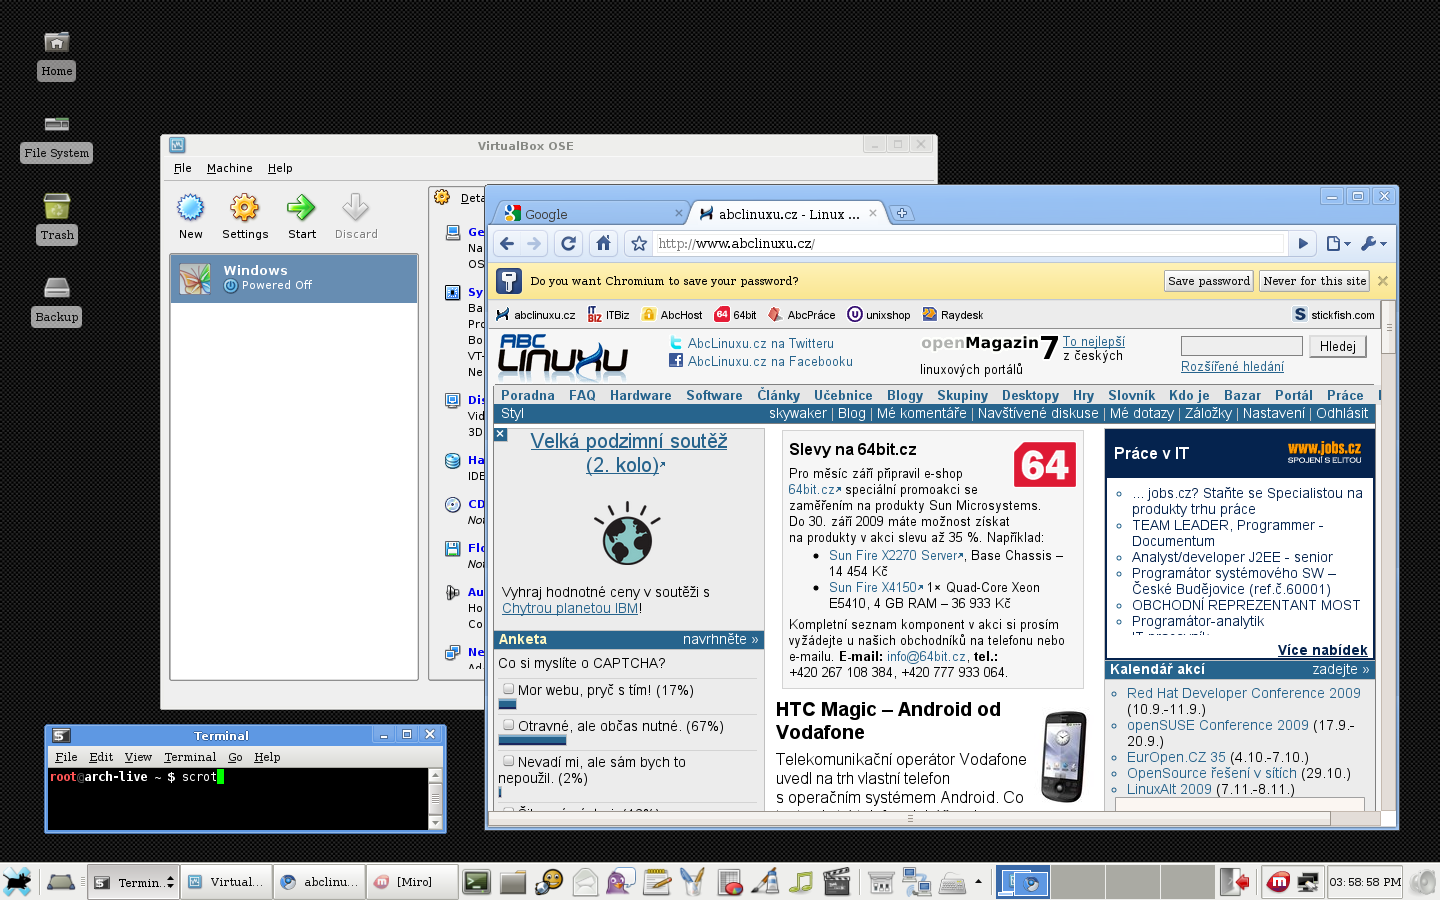
Task: Expand panel launcher list arrow
Action: 978,882
